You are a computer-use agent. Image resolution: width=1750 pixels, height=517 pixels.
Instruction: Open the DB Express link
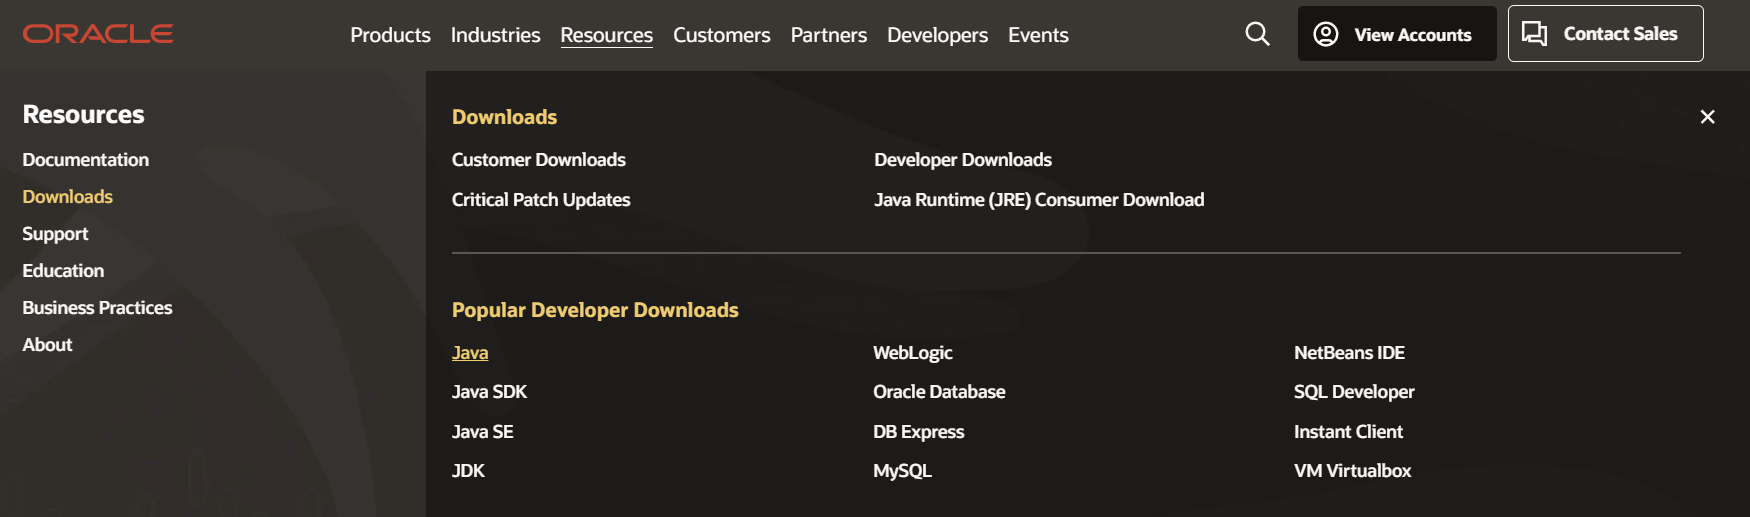pos(918,432)
